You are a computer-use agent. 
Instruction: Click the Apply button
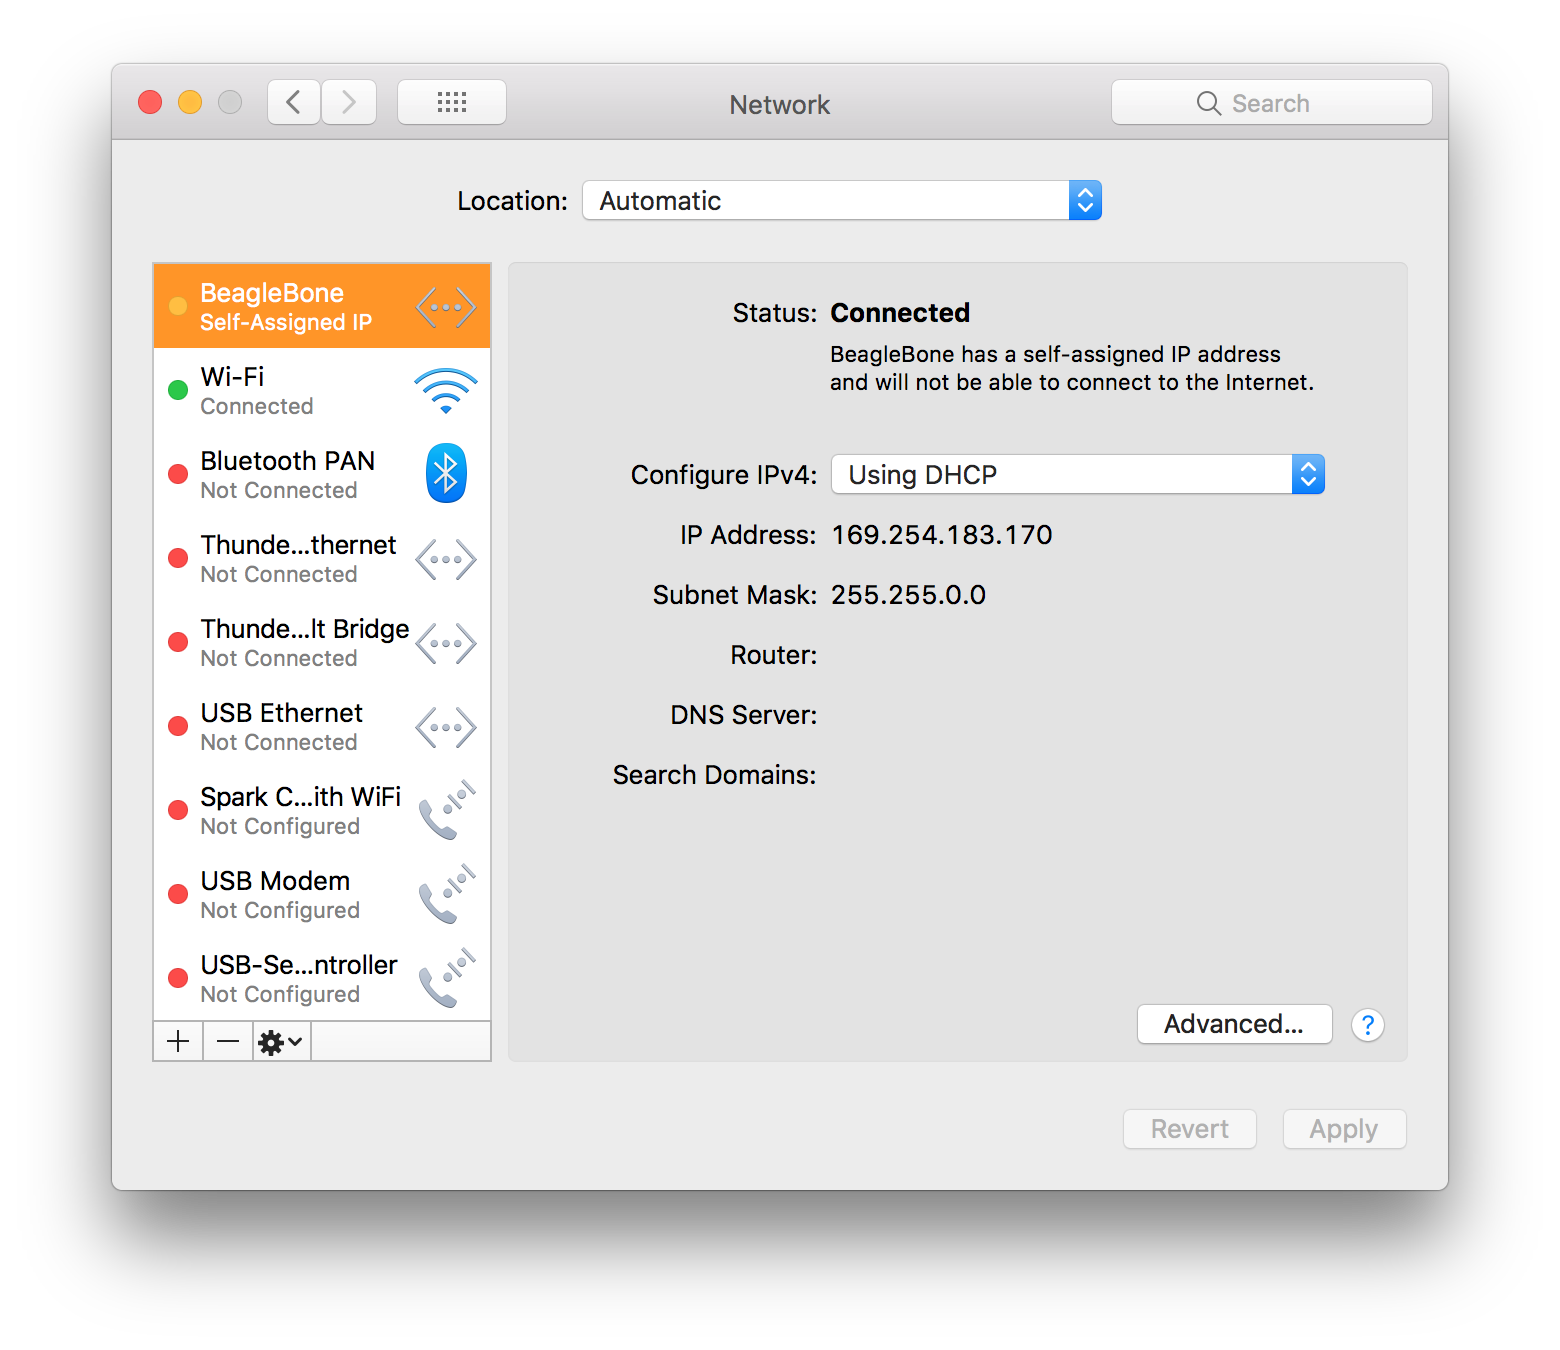coord(1344,1129)
